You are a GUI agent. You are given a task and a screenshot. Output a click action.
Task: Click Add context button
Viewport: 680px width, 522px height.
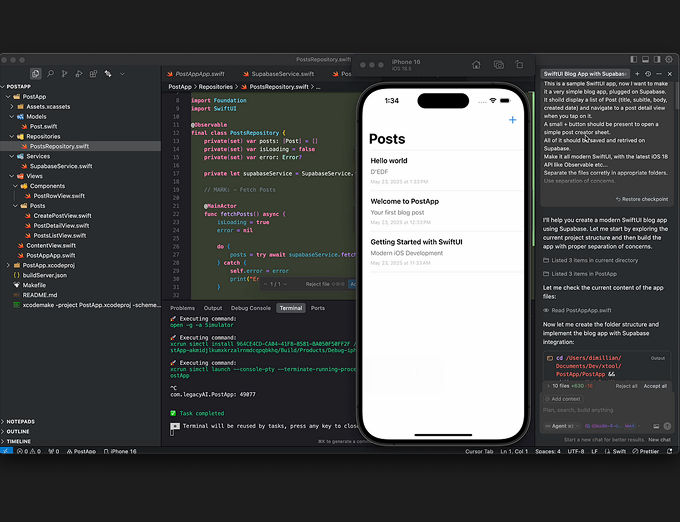563,399
